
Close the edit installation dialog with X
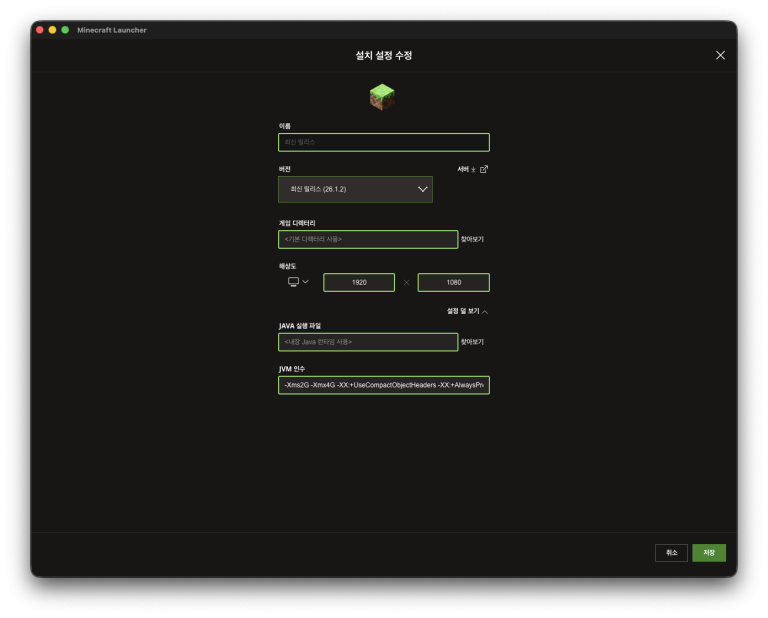click(x=720, y=55)
